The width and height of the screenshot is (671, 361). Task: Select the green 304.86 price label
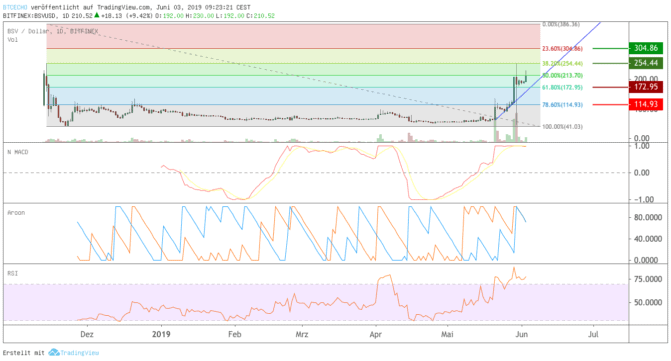click(x=645, y=48)
